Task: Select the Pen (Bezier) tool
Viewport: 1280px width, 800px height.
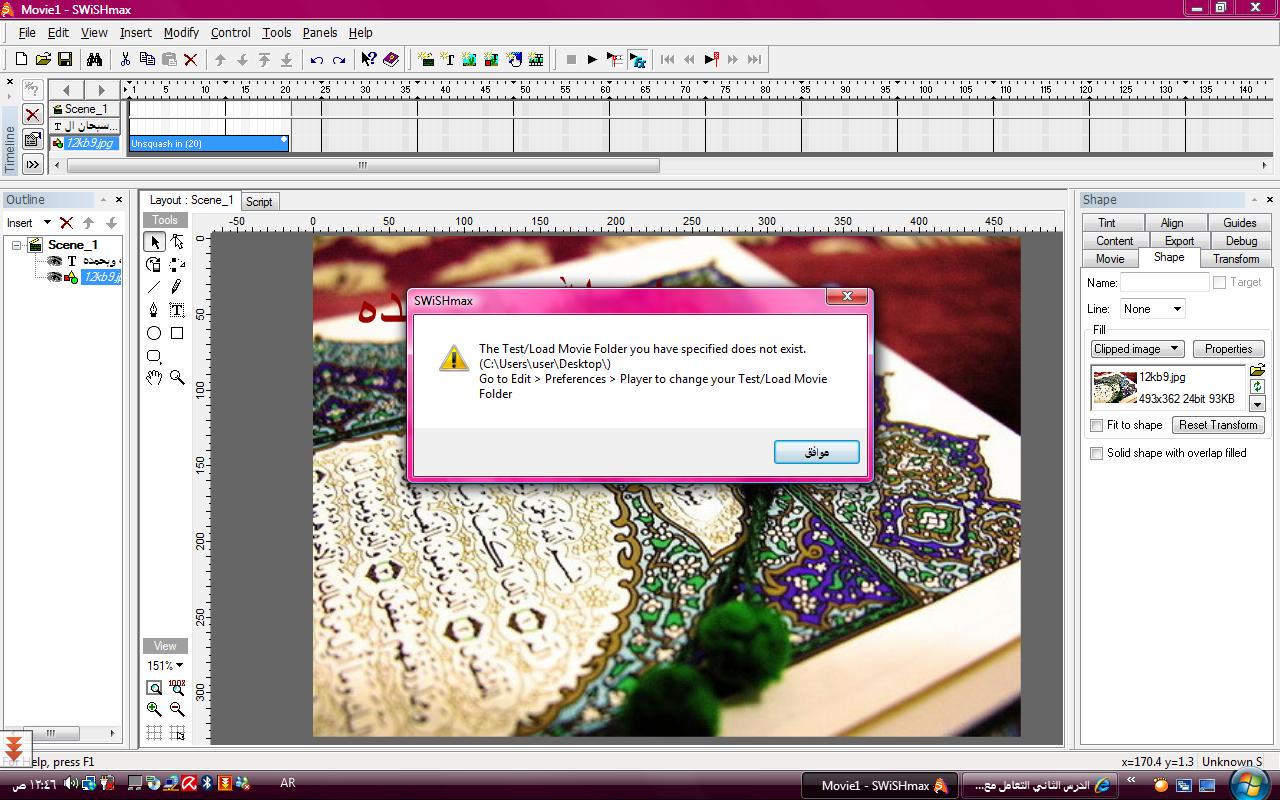Action: tap(154, 310)
